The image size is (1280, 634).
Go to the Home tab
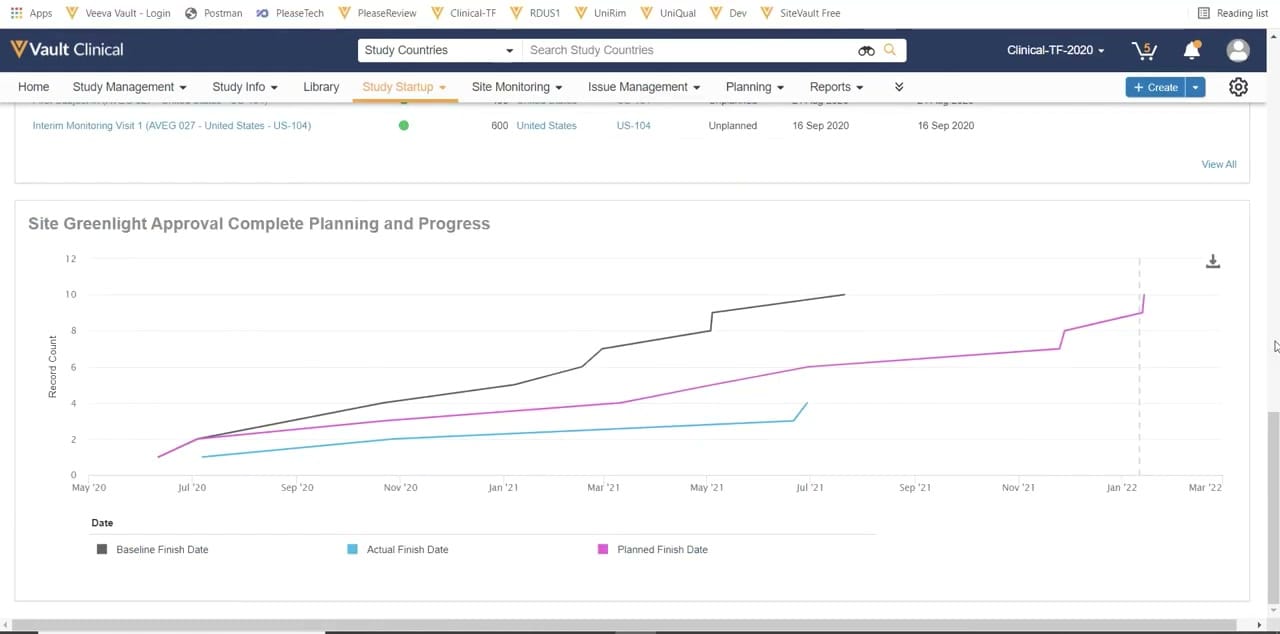point(33,87)
